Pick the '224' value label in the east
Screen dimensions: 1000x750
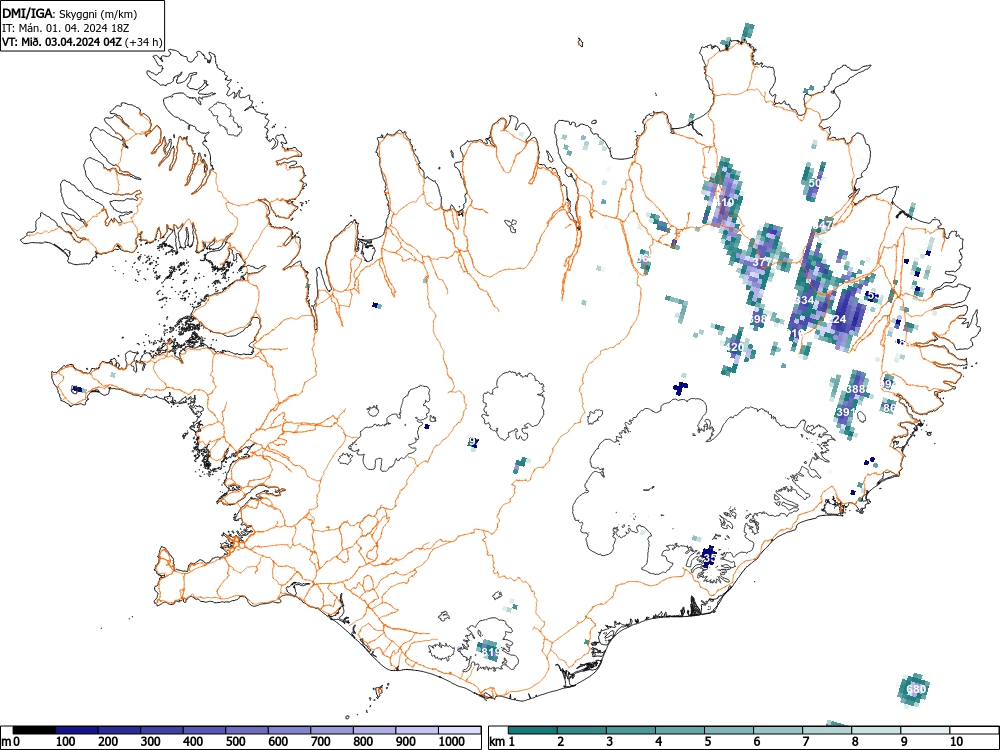click(x=836, y=319)
